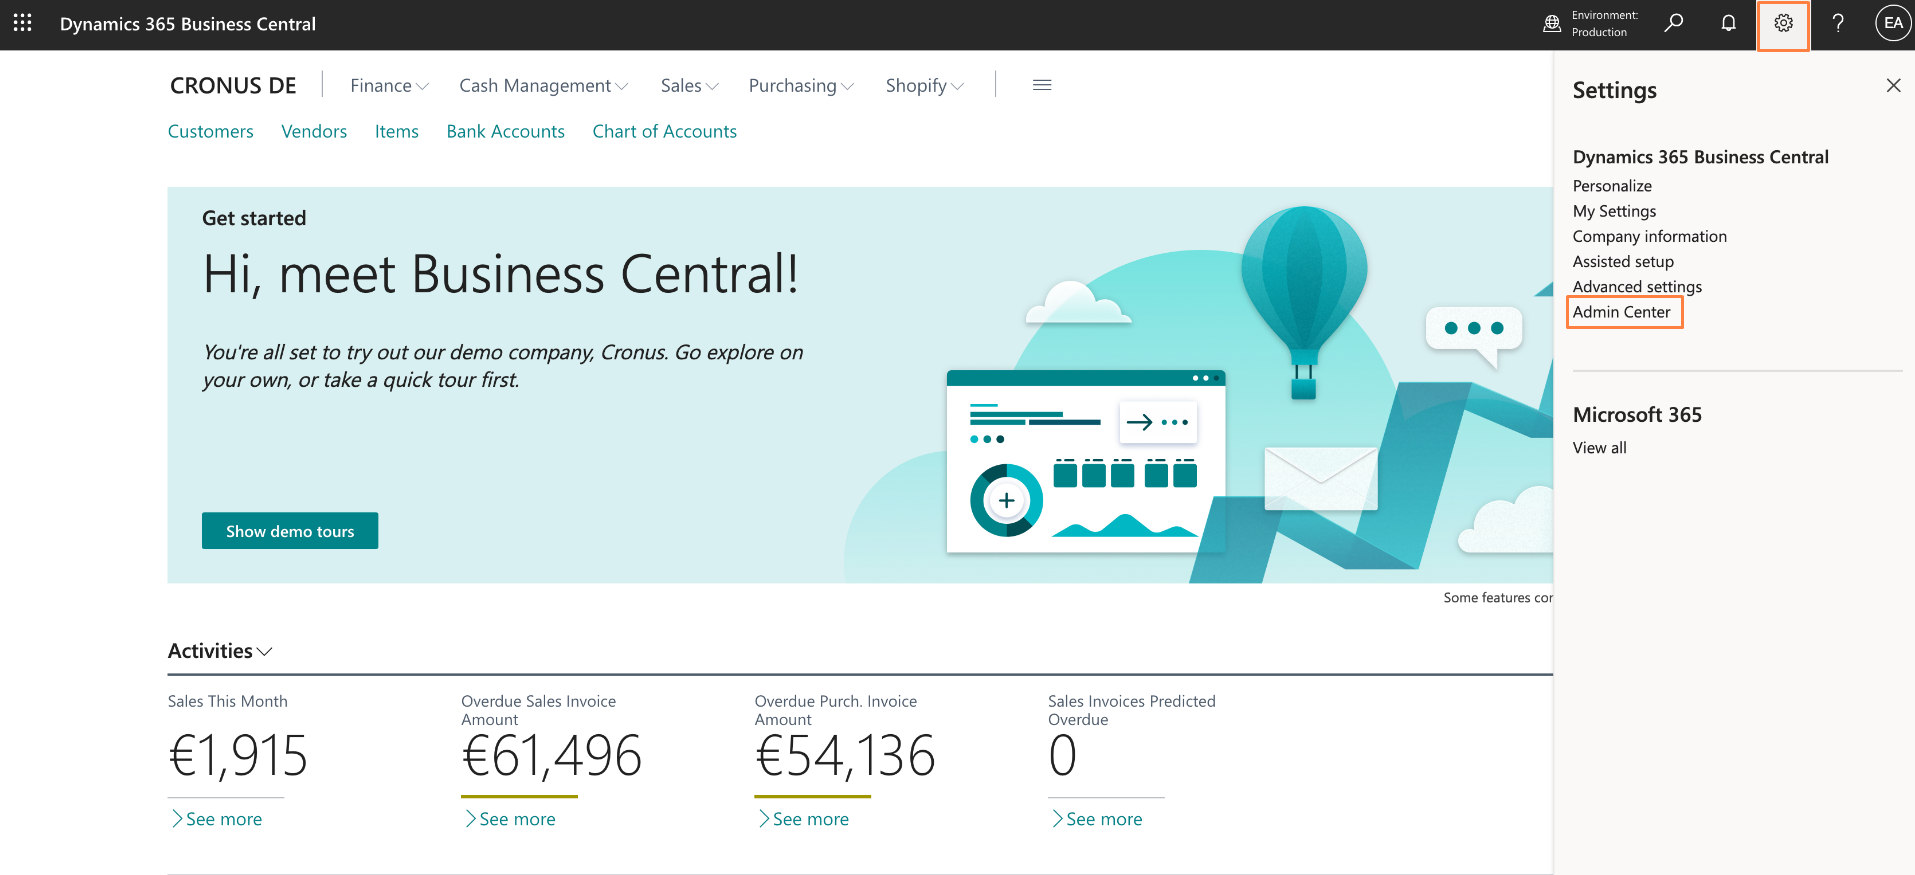Open the Items list
1915x875 pixels.
pyautogui.click(x=397, y=131)
